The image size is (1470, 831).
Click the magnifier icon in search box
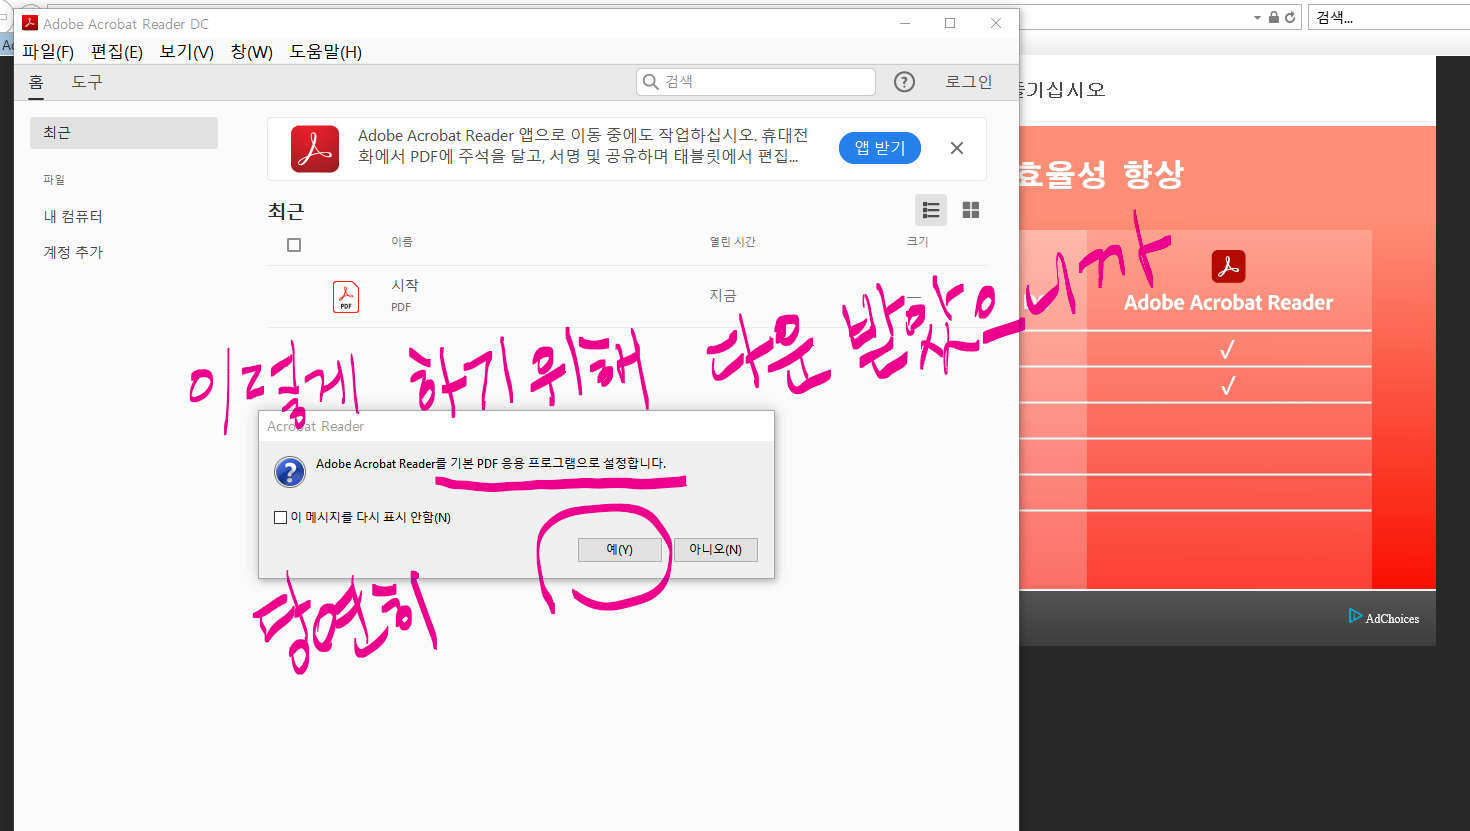click(x=651, y=82)
